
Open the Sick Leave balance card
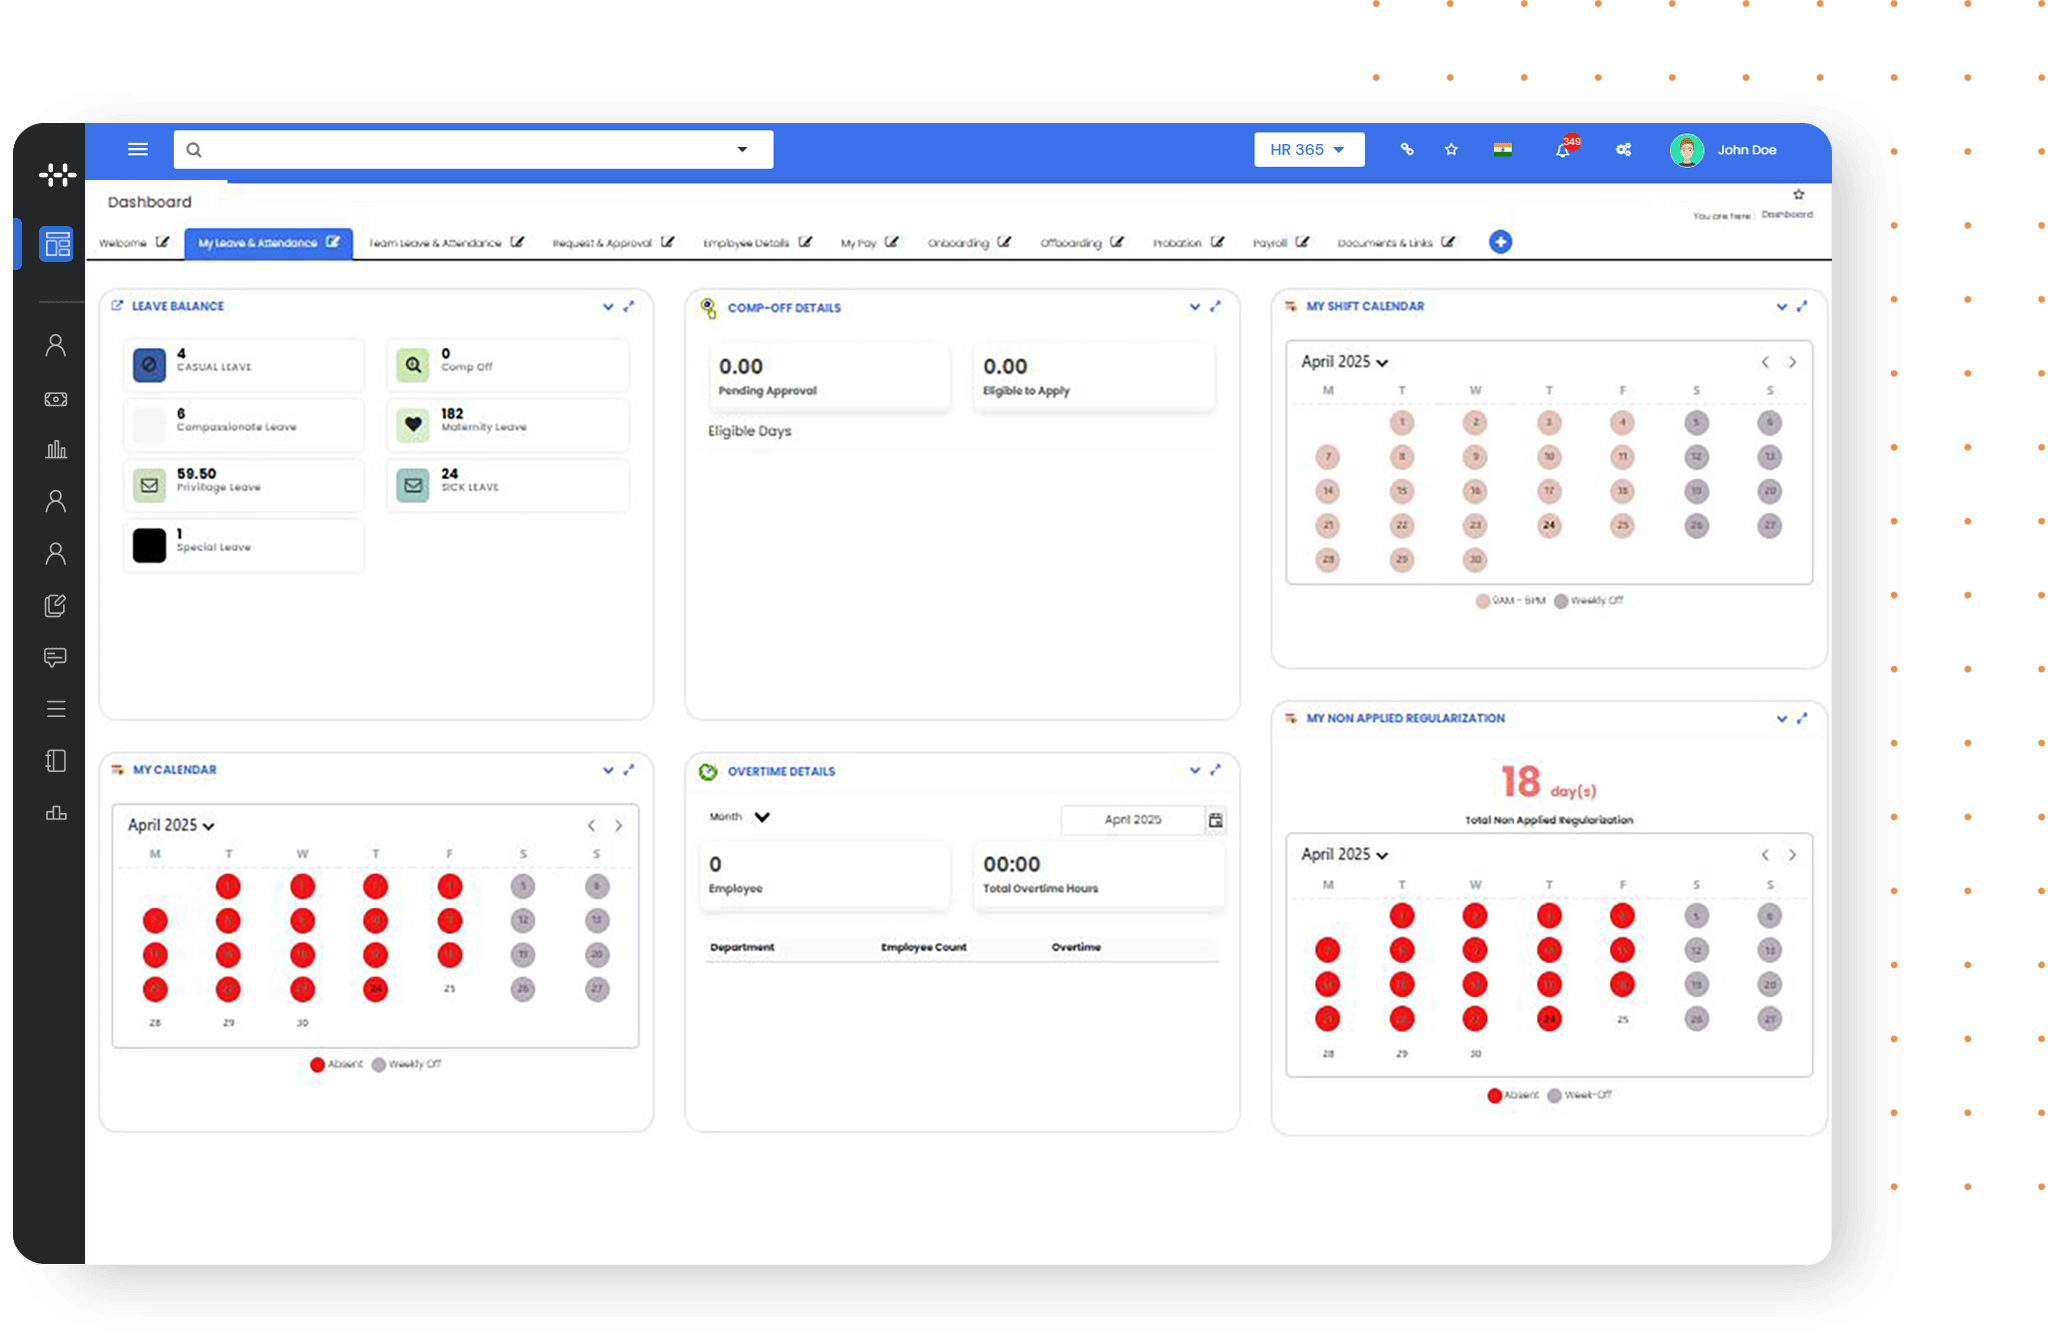point(508,485)
